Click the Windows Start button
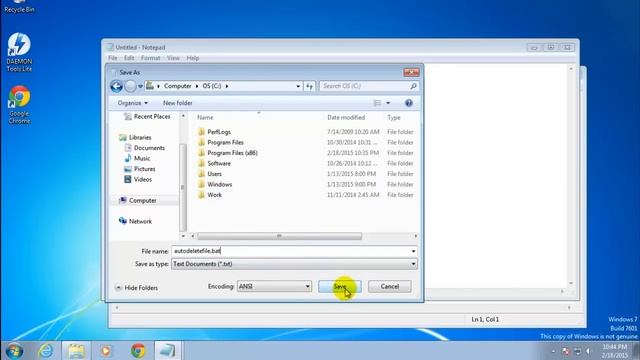 click(x=14, y=351)
